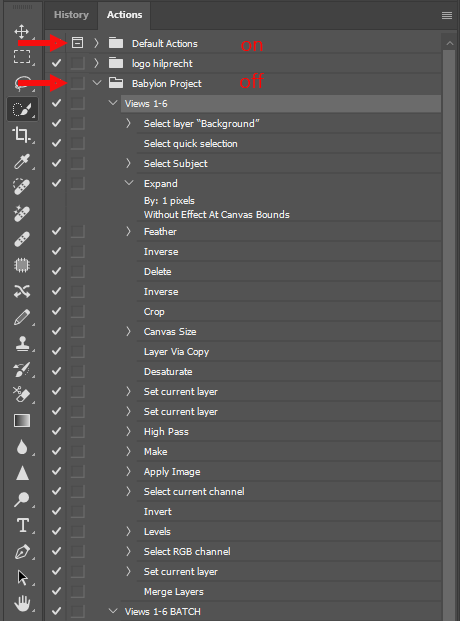Image resolution: width=460 pixels, height=621 pixels.
Task: Select the Hand tool
Action: tap(22, 604)
